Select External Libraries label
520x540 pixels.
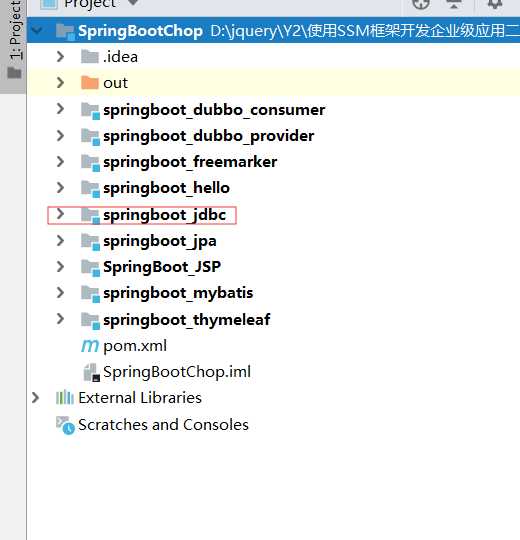click(x=140, y=398)
